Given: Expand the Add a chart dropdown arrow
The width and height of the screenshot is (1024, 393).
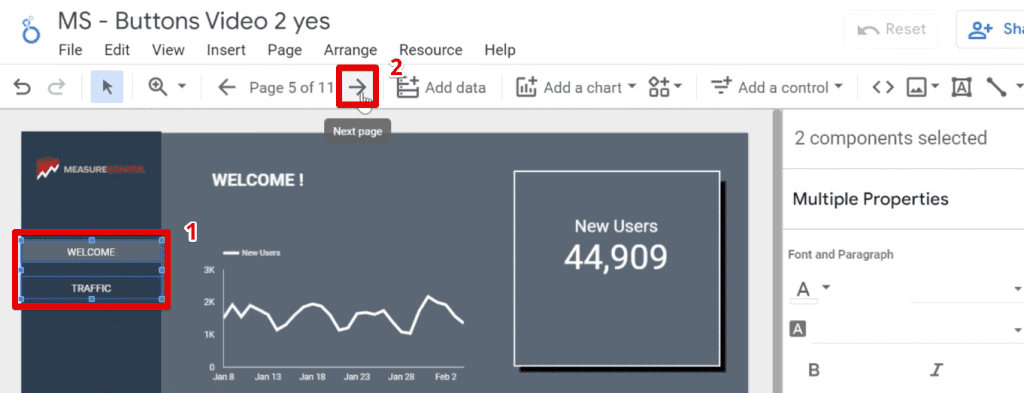Looking at the screenshot, I should coord(631,87).
